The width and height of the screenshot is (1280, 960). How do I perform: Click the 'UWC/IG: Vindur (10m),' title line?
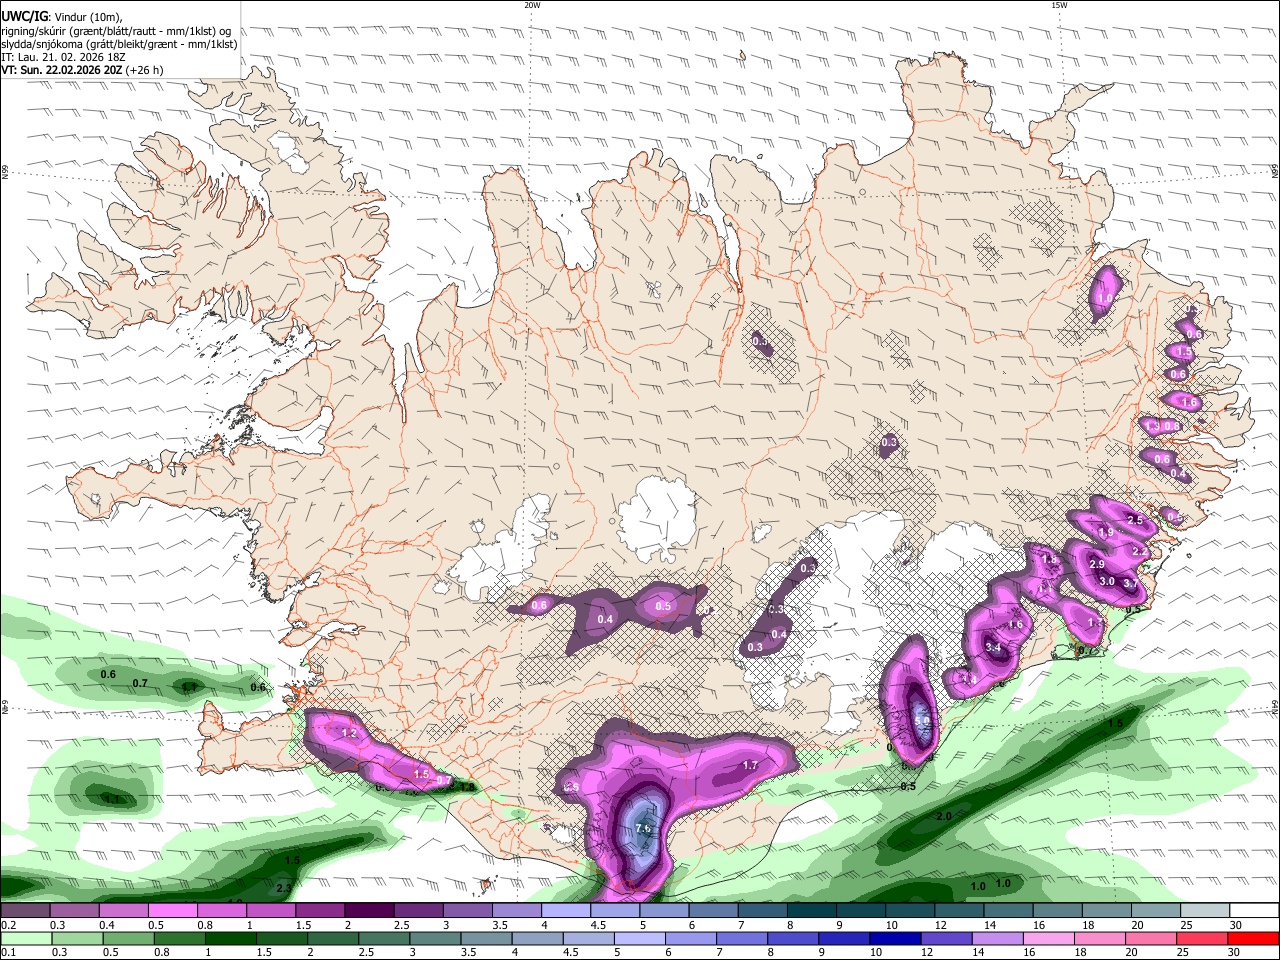tap(62, 17)
